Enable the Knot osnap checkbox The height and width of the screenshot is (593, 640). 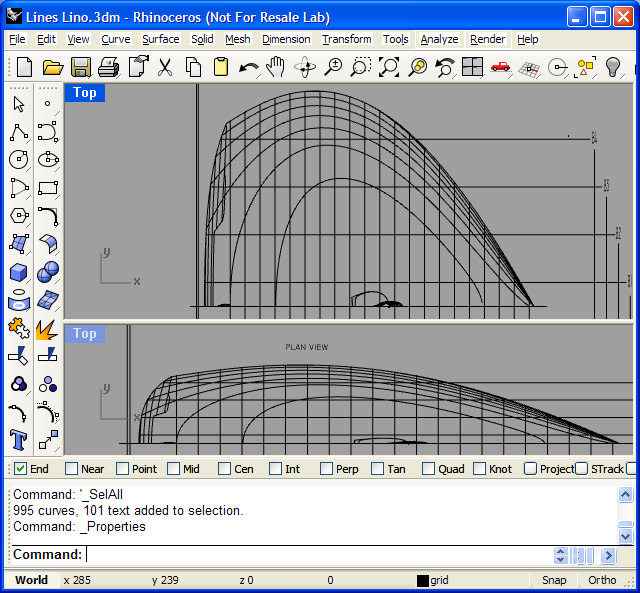click(480, 469)
